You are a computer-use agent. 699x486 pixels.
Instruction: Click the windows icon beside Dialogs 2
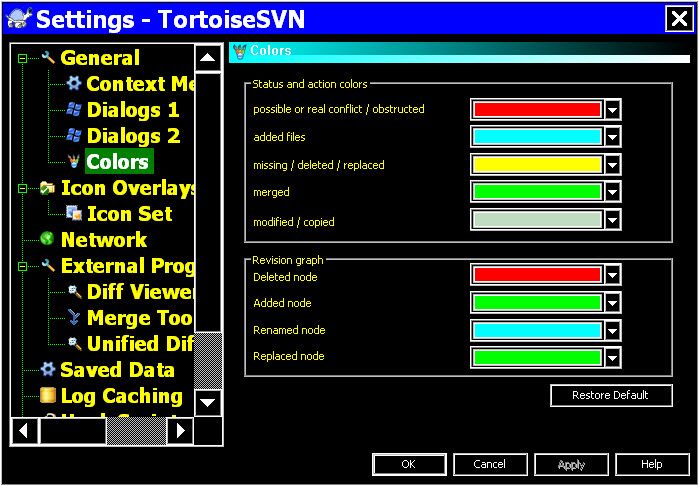pyautogui.click(x=74, y=135)
